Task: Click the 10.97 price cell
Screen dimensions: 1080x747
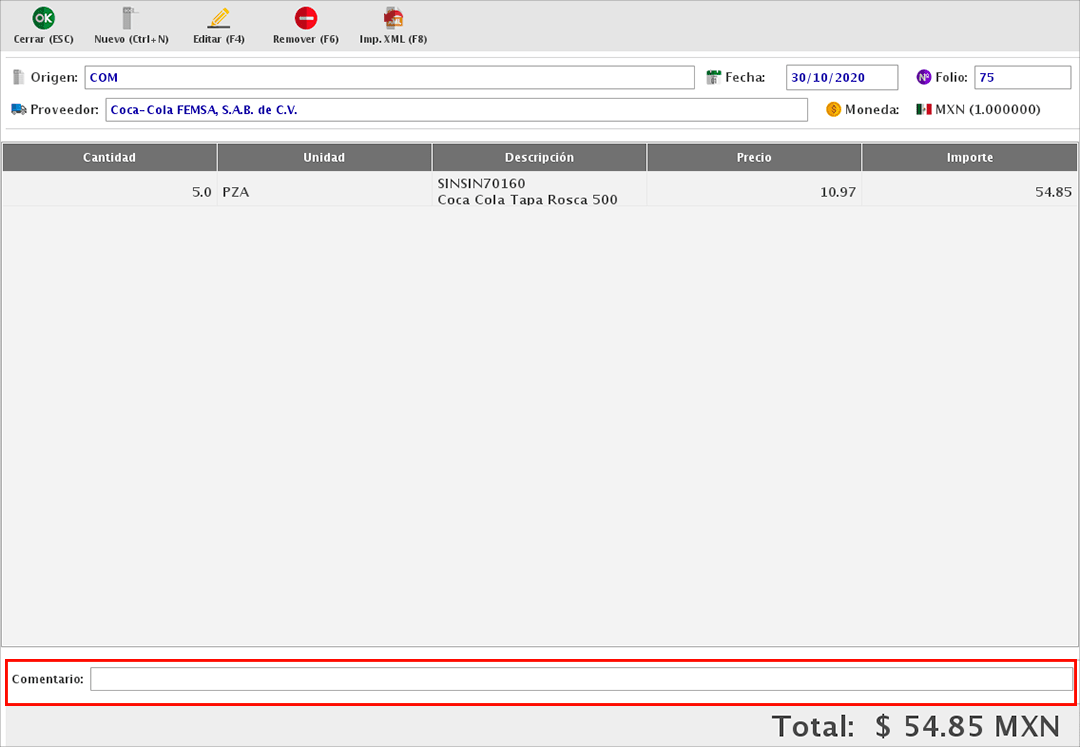Action: 754,191
